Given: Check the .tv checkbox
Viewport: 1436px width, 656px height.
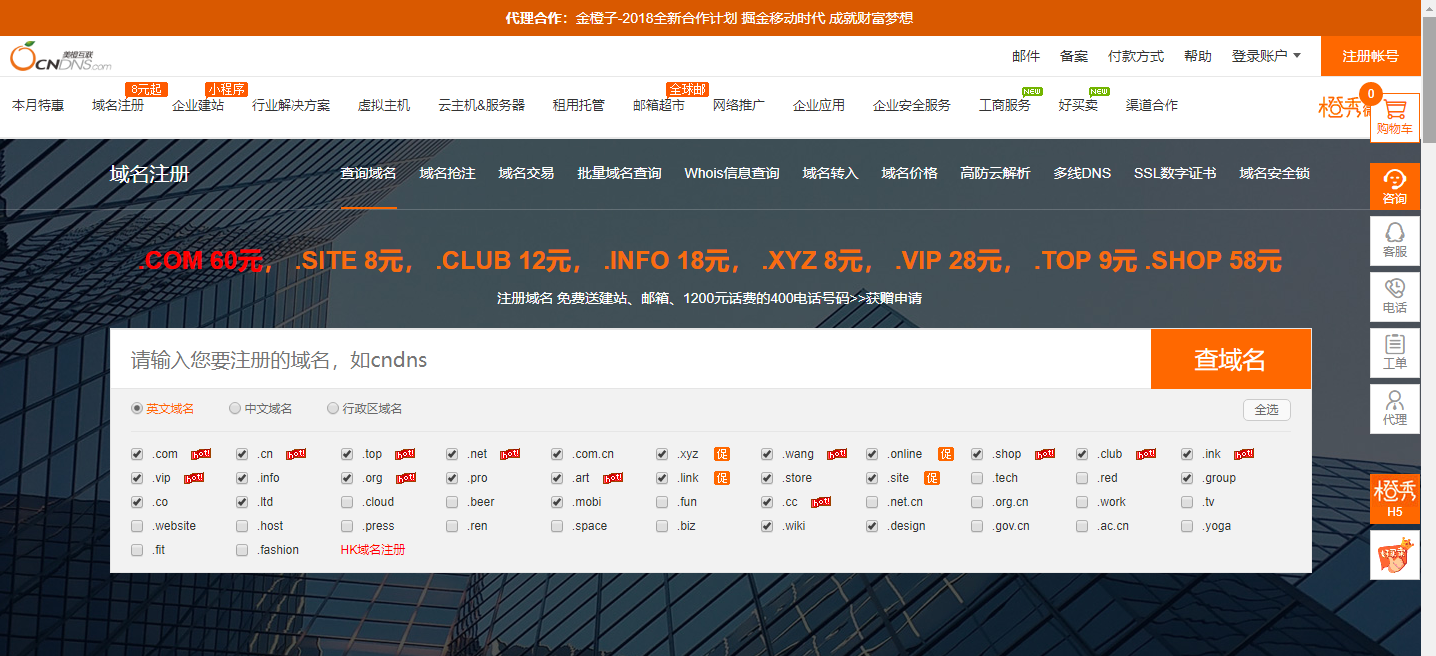Looking at the screenshot, I should pos(1187,502).
